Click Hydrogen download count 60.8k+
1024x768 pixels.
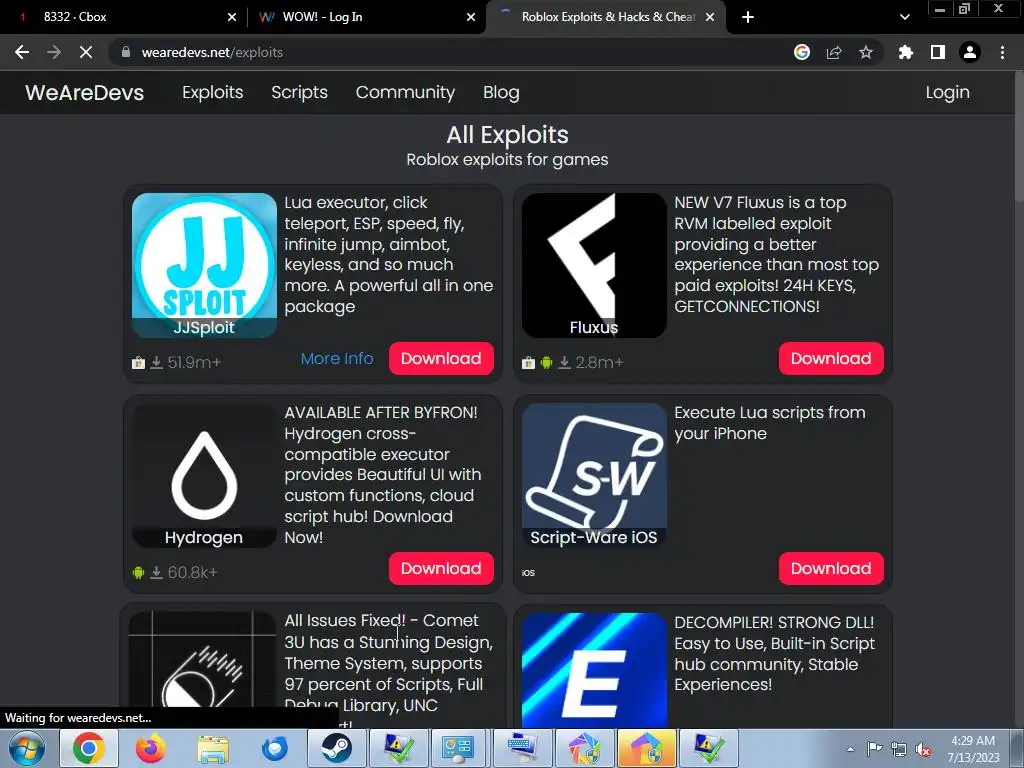point(192,573)
